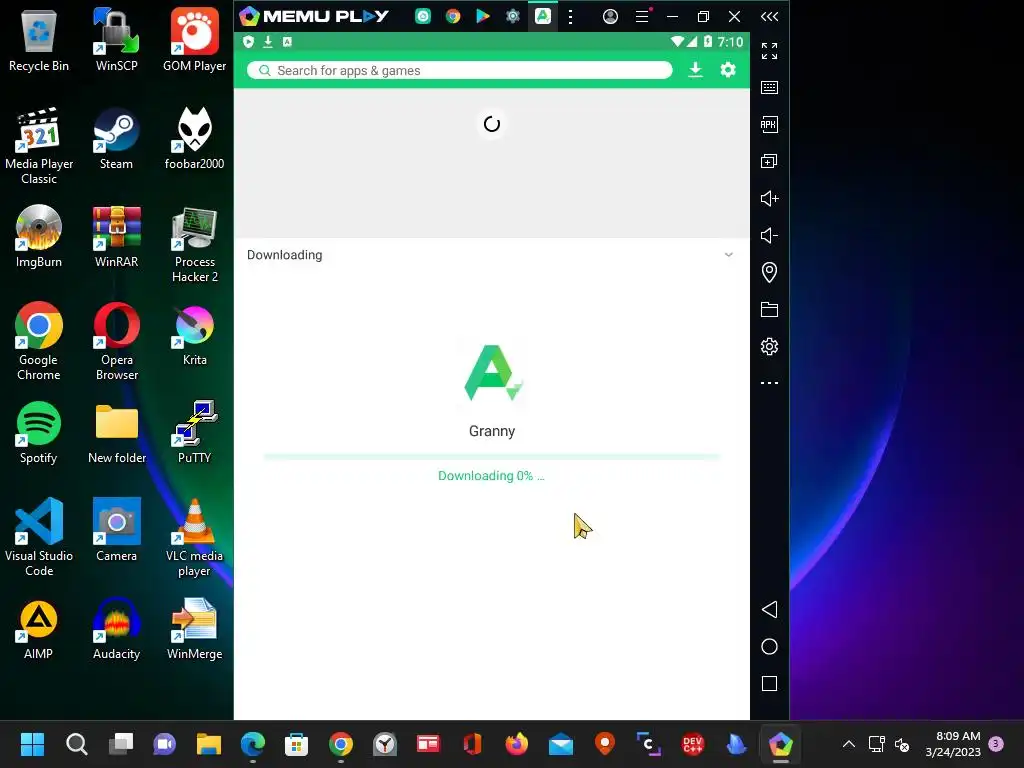Image resolution: width=1024 pixels, height=768 pixels.
Task: Increase volume with sidebar speaker plus
Action: click(x=769, y=199)
